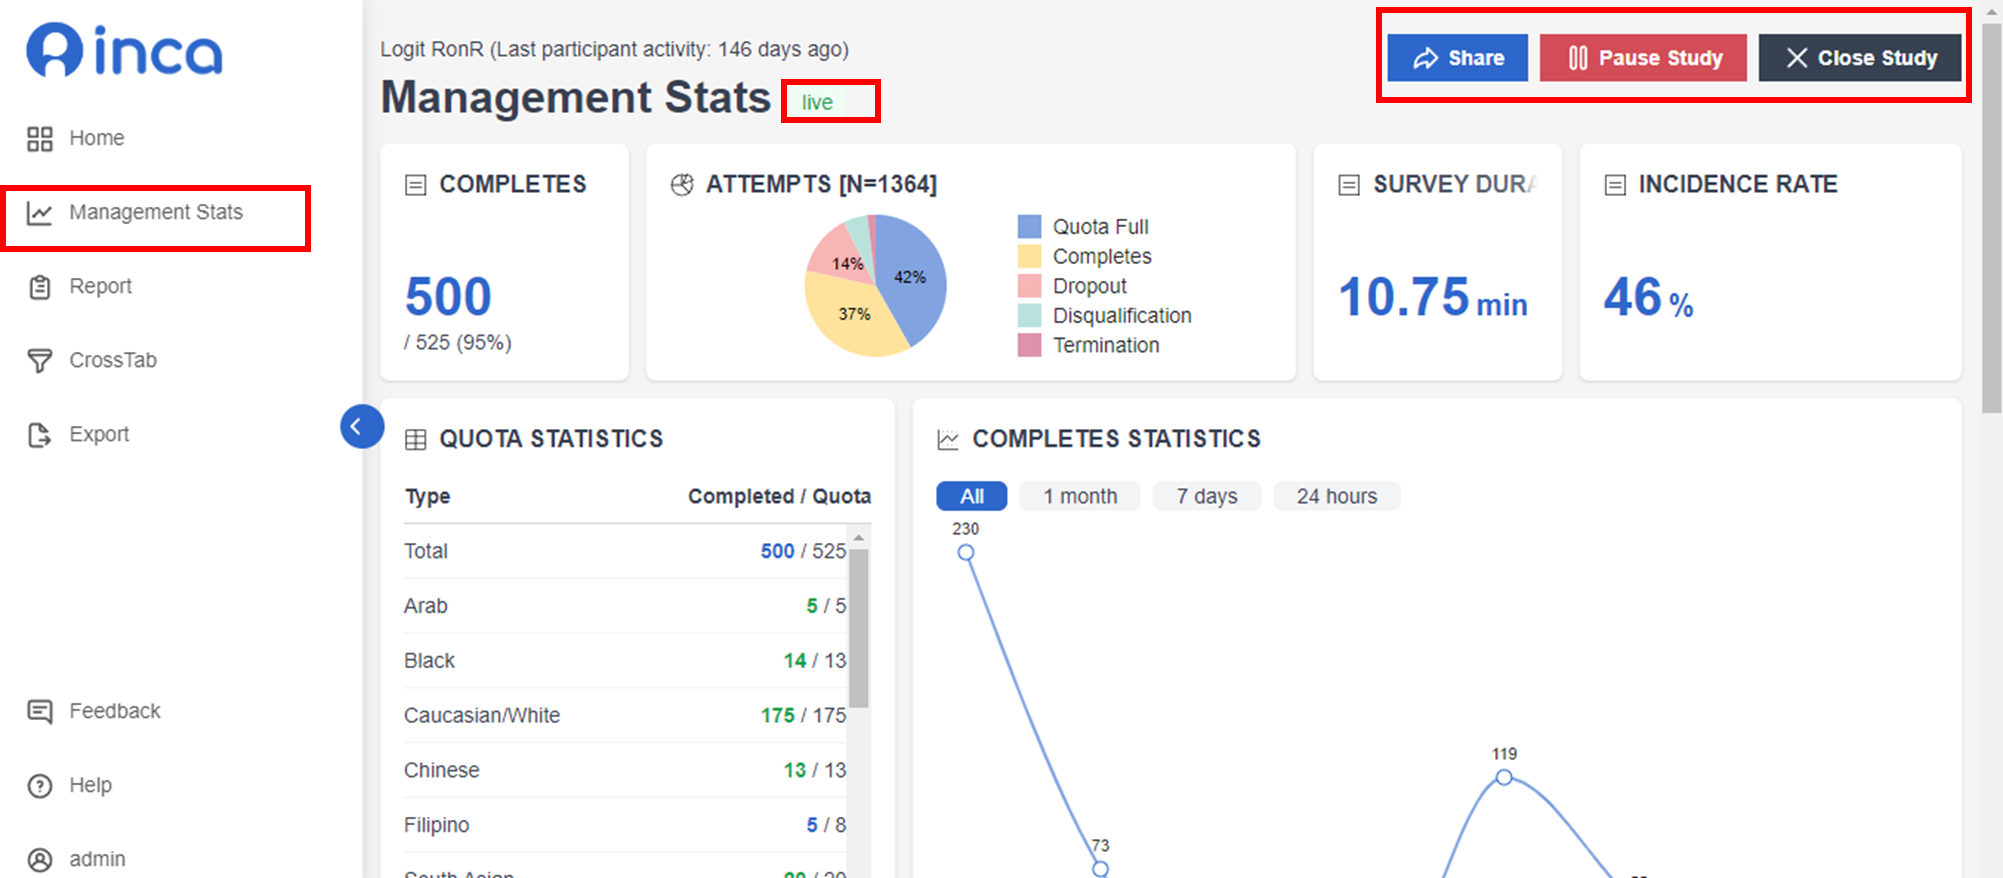Click the Attempts pie chart header icon
Image resolution: width=2003 pixels, height=878 pixels.
pos(682,185)
